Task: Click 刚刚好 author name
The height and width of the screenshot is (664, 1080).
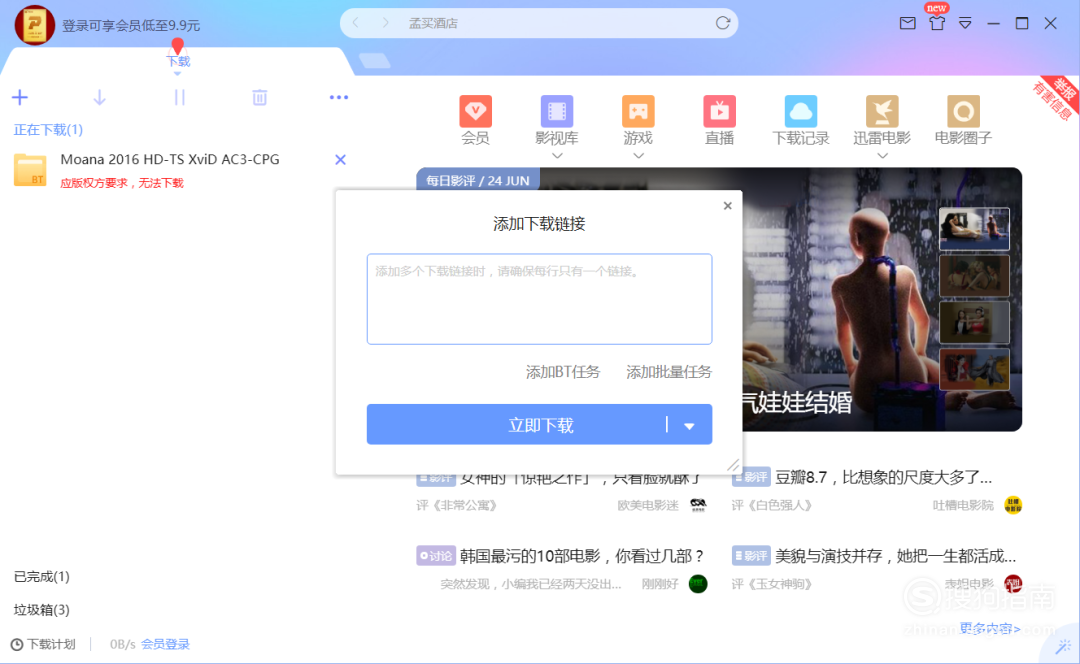Action: (660, 584)
